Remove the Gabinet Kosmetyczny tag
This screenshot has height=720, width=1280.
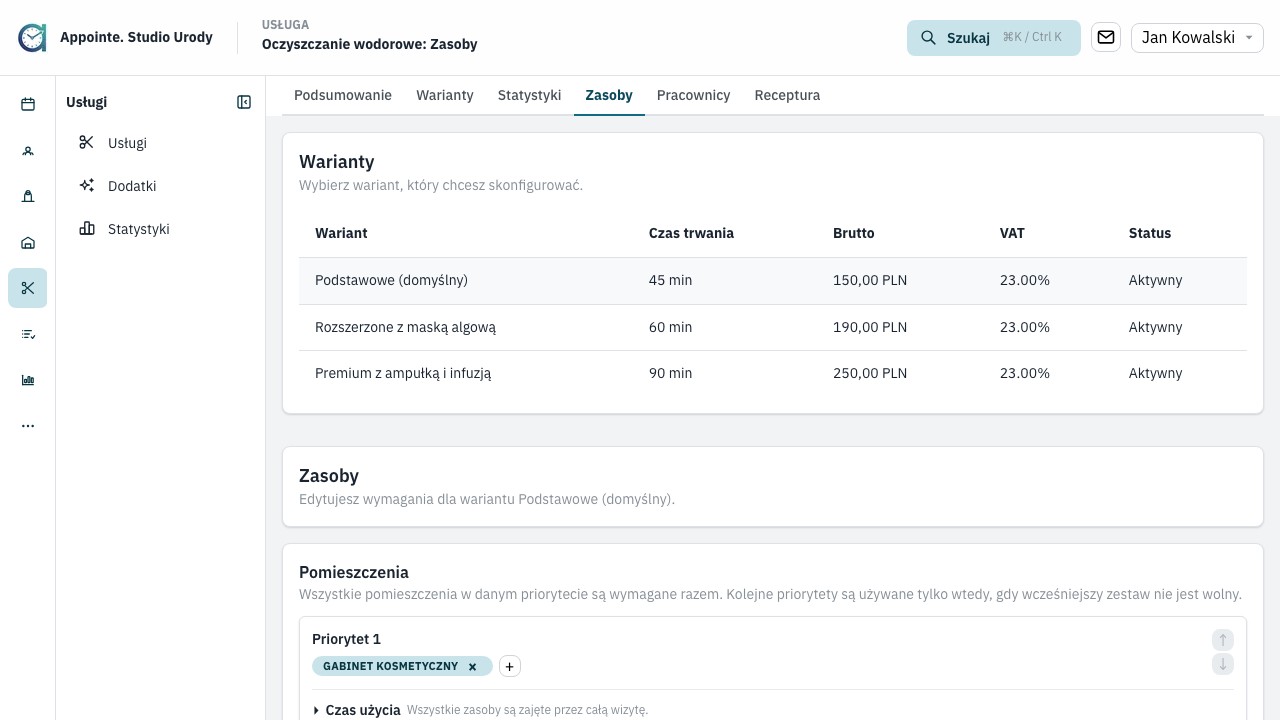click(x=473, y=667)
